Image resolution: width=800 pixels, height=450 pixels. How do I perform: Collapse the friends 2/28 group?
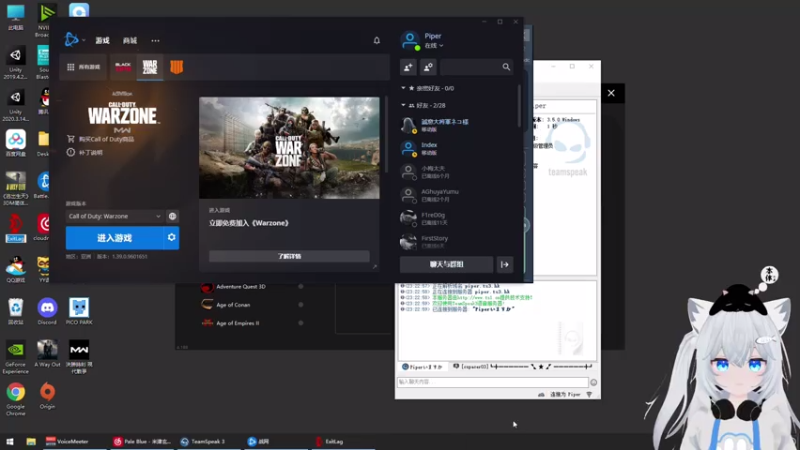[x=403, y=105]
